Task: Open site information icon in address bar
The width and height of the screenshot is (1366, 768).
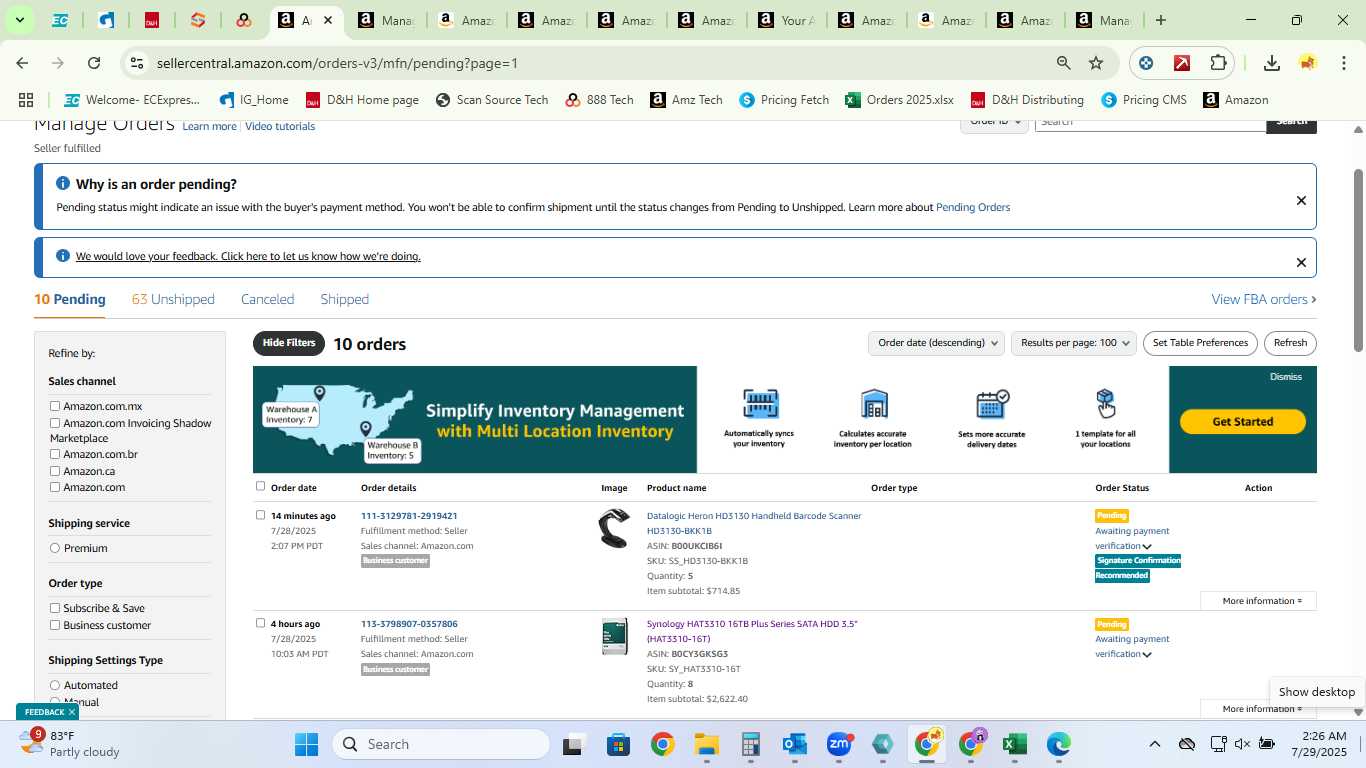Action: pos(136,63)
